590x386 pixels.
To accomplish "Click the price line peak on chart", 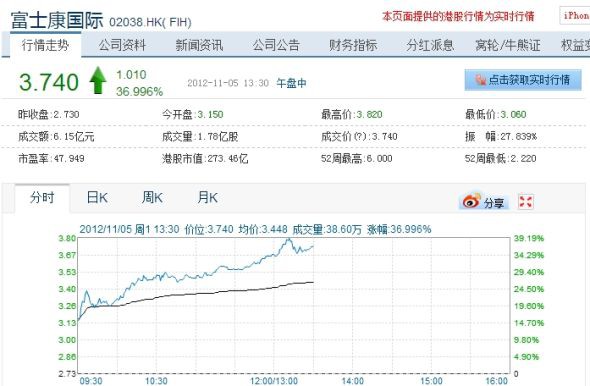I will 289,239.
